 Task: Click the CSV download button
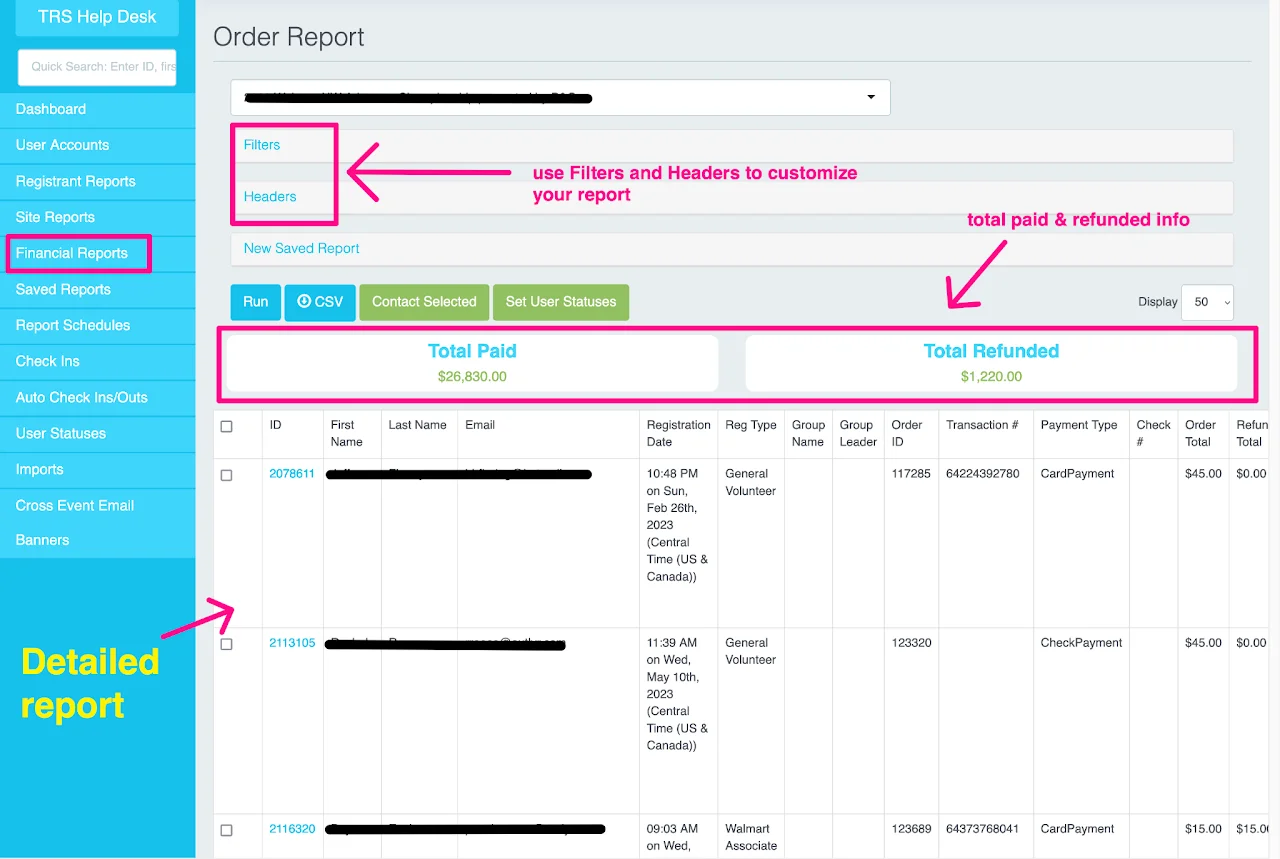(320, 302)
